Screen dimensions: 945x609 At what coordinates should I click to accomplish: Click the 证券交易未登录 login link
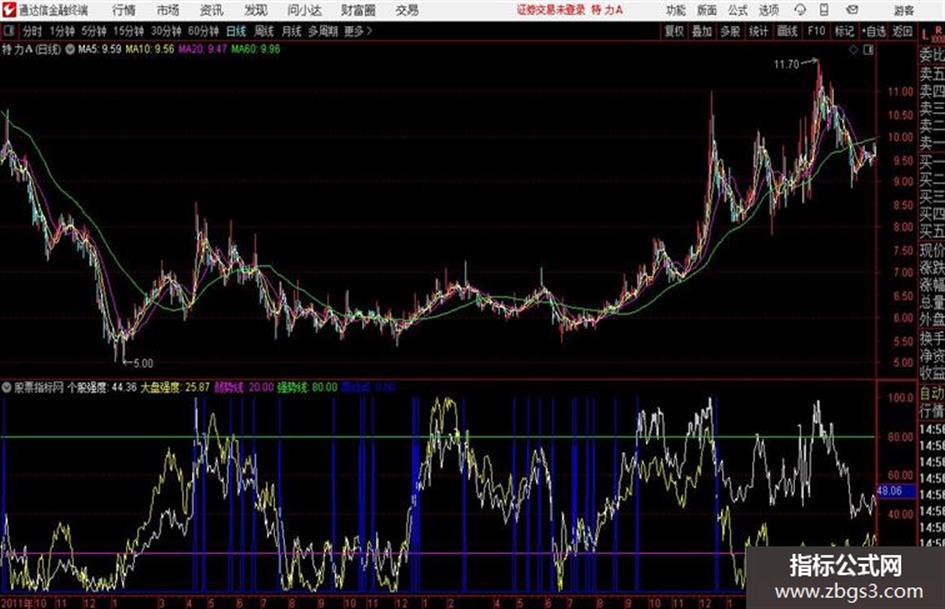click(x=551, y=10)
